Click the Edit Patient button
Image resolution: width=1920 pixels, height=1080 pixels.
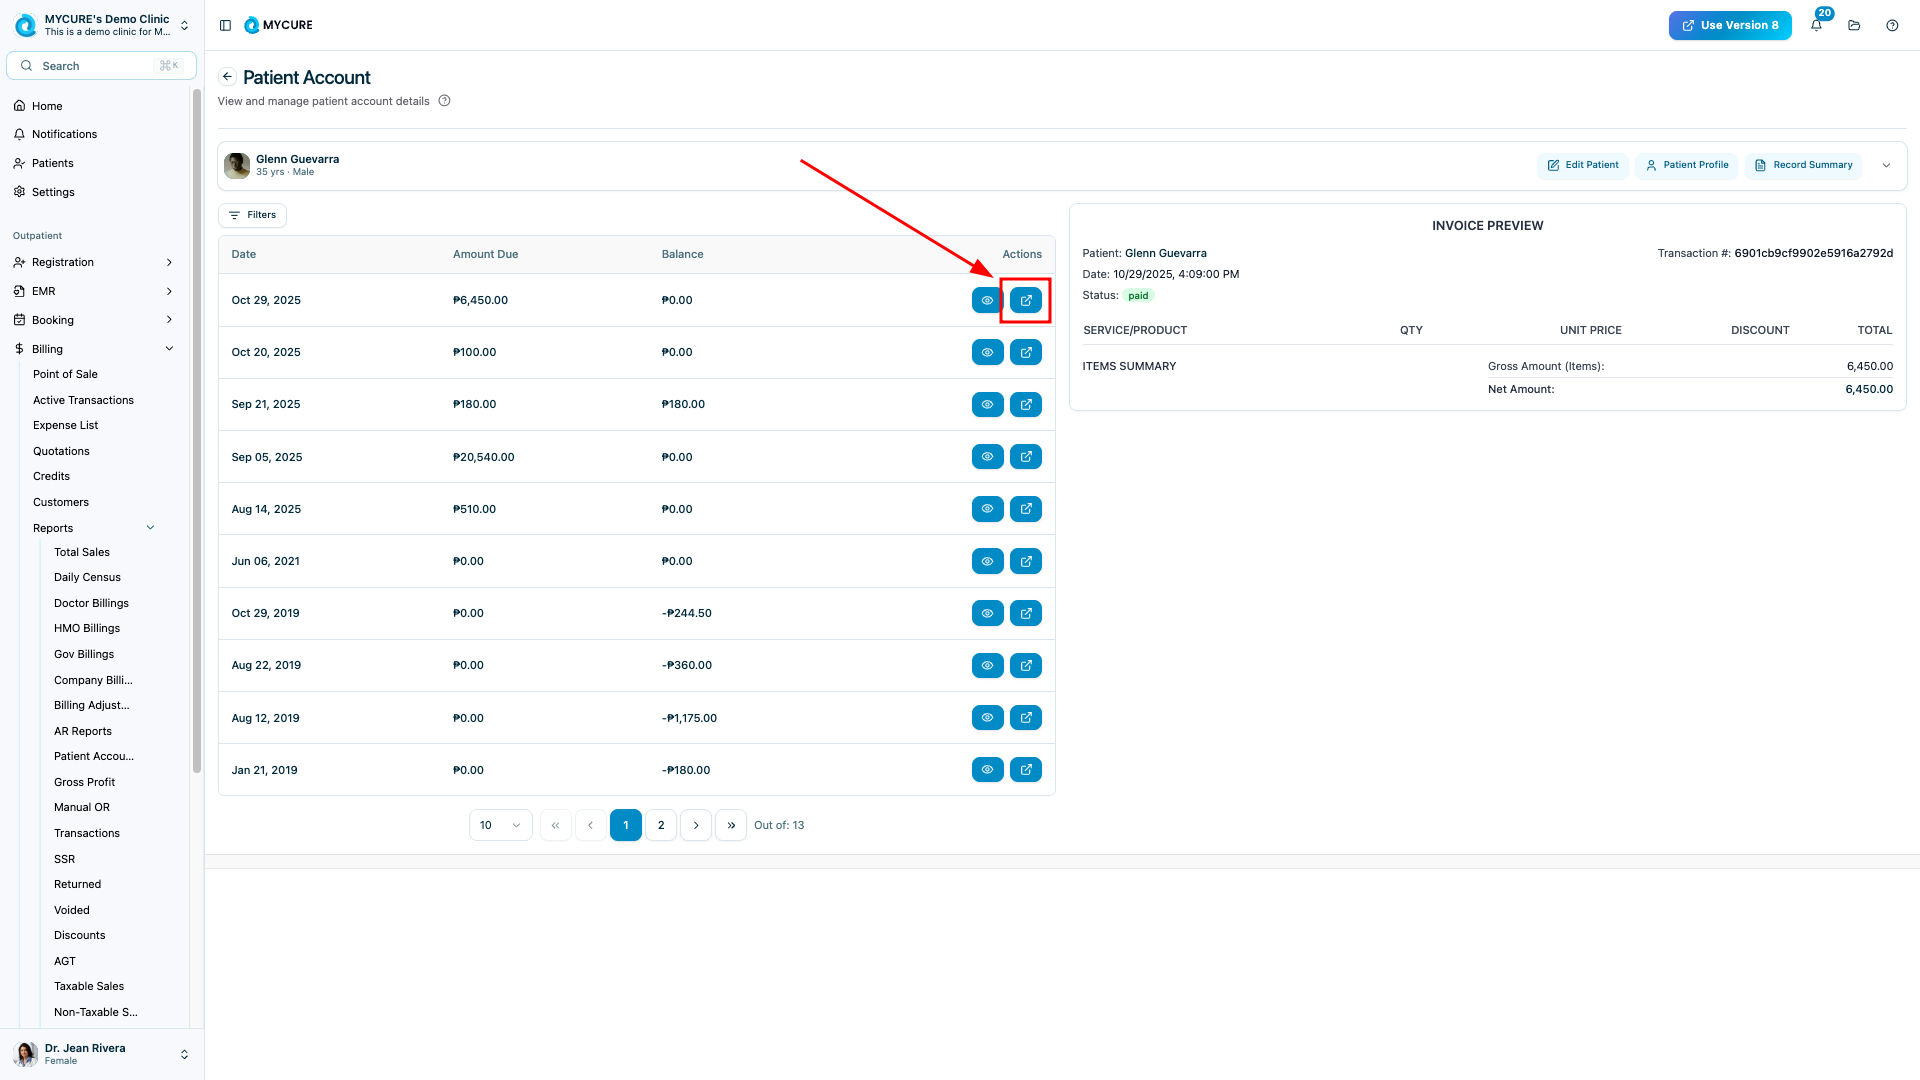tap(1582, 165)
